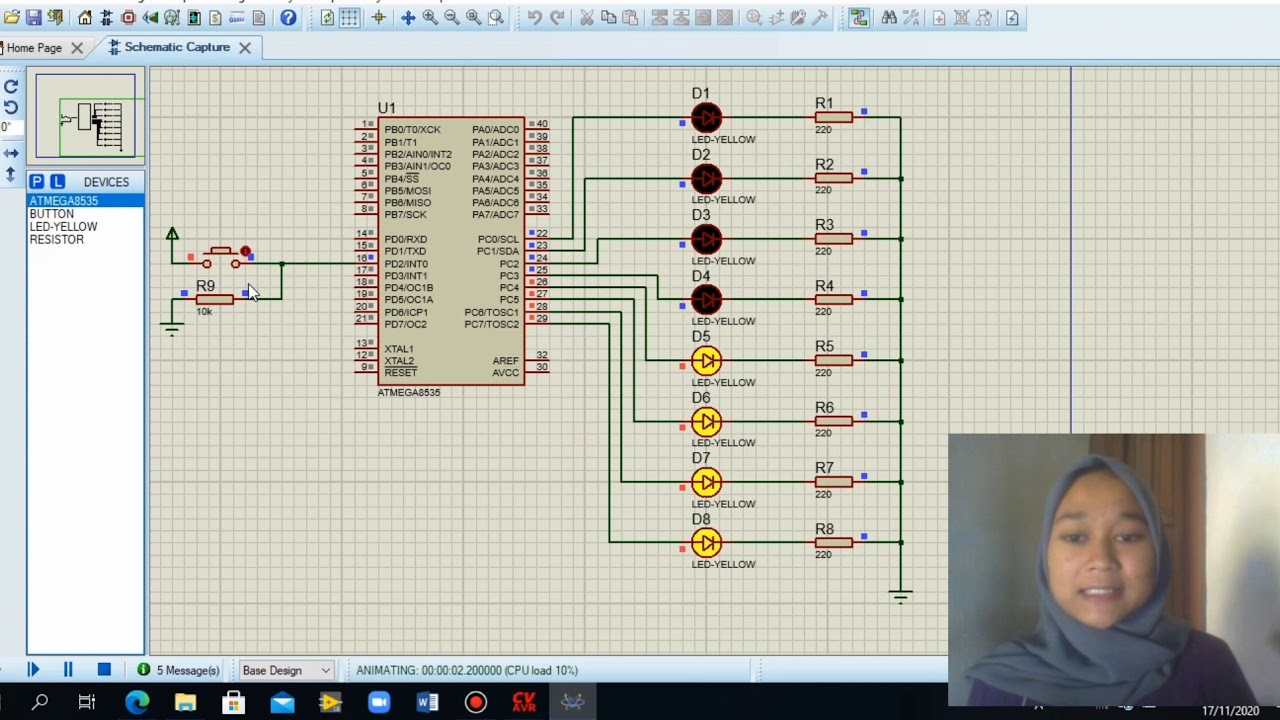Switch to the Home Page tab
Screen dimensions: 1280x720
click(x=34, y=47)
